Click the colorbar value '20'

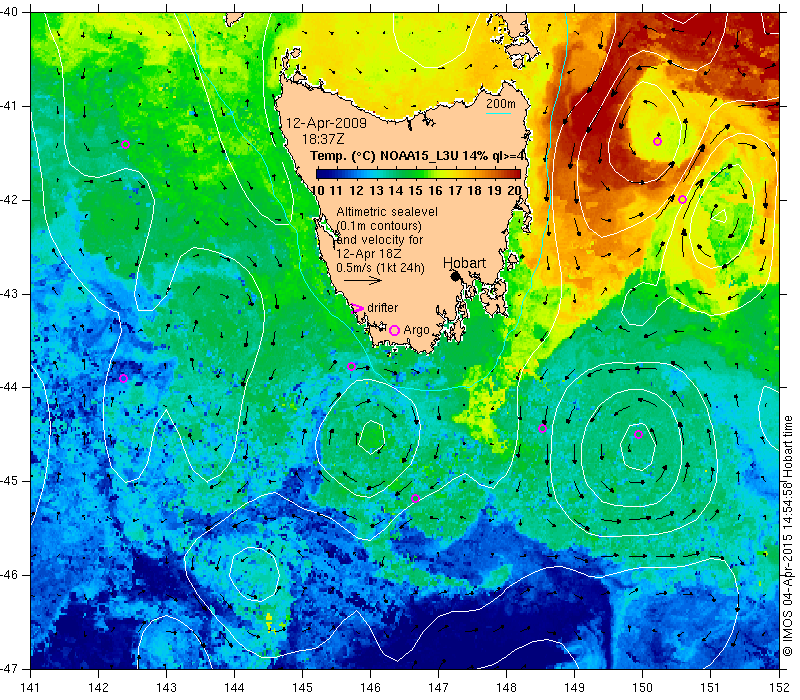click(514, 191)
